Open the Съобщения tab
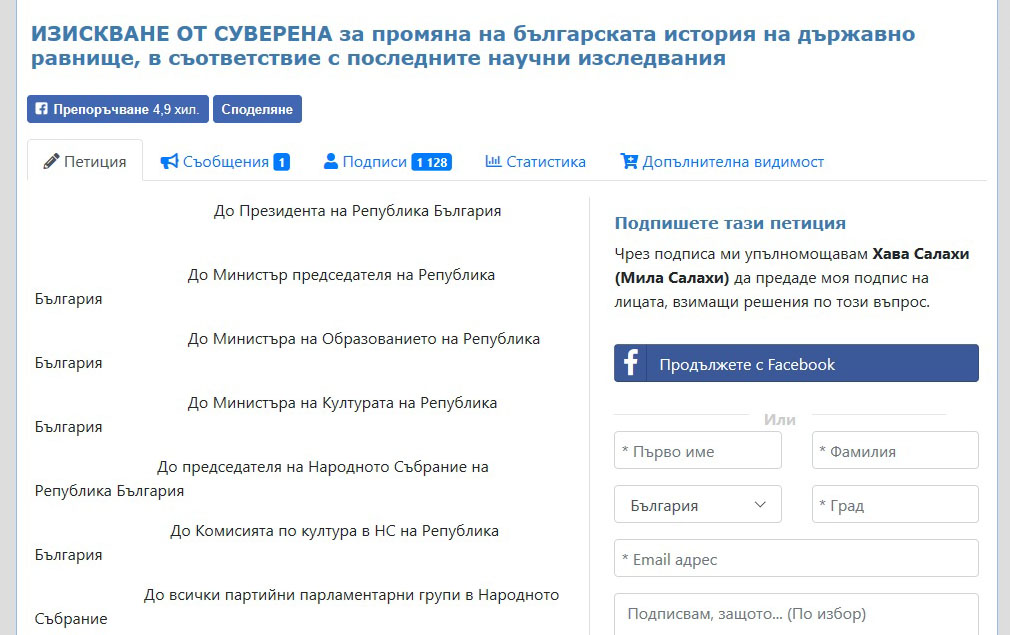Image resolution: width=1010 pixels, height=635 pixels. 225,162
